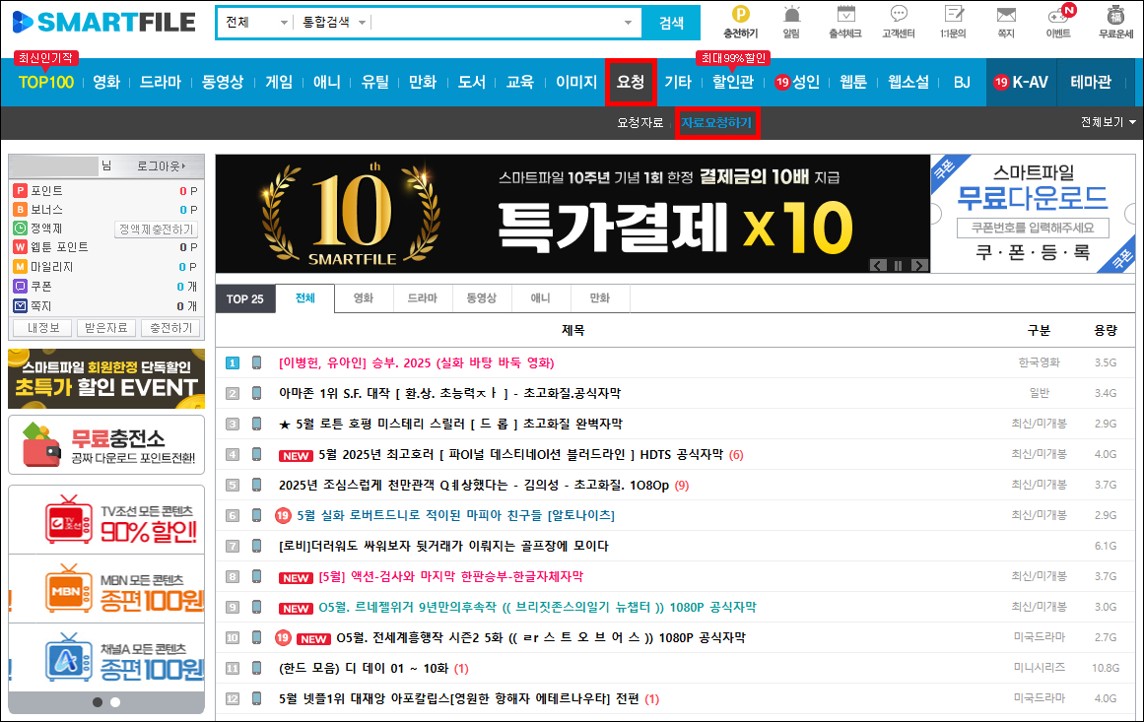
Task: Click the search text field
Action: click(x=496, y=23)
